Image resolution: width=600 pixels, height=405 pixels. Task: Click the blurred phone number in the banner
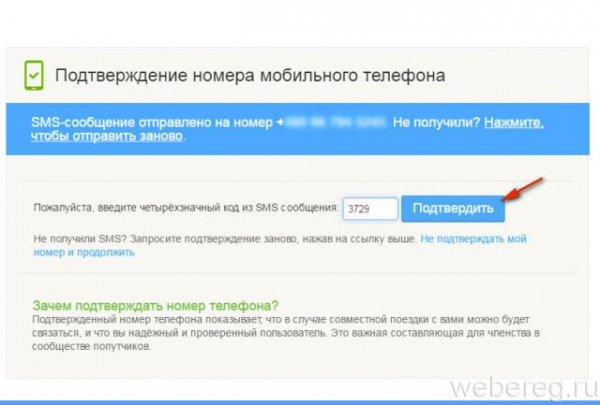(334, 122)
